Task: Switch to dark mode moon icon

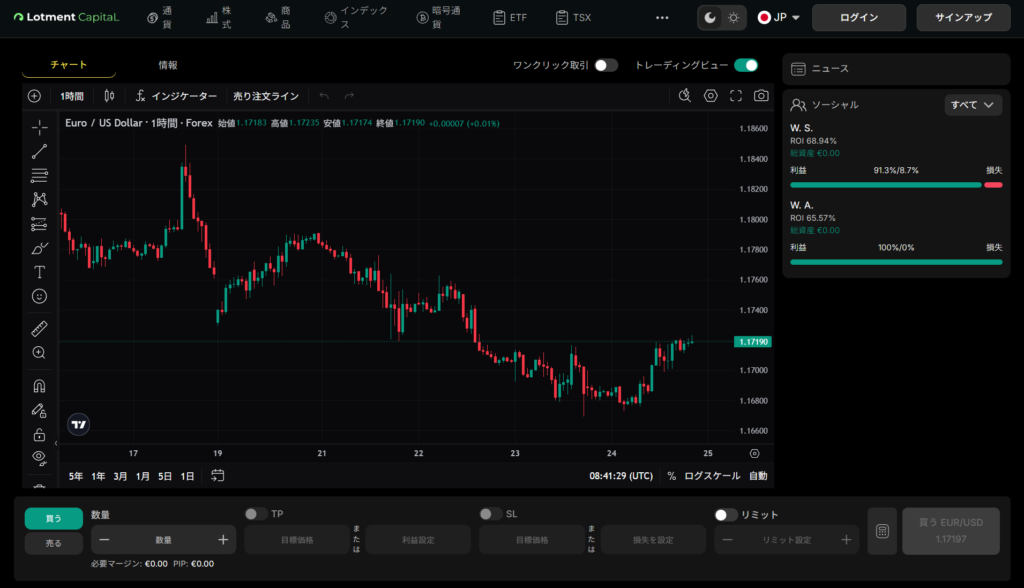Action: tap(710, 18)
